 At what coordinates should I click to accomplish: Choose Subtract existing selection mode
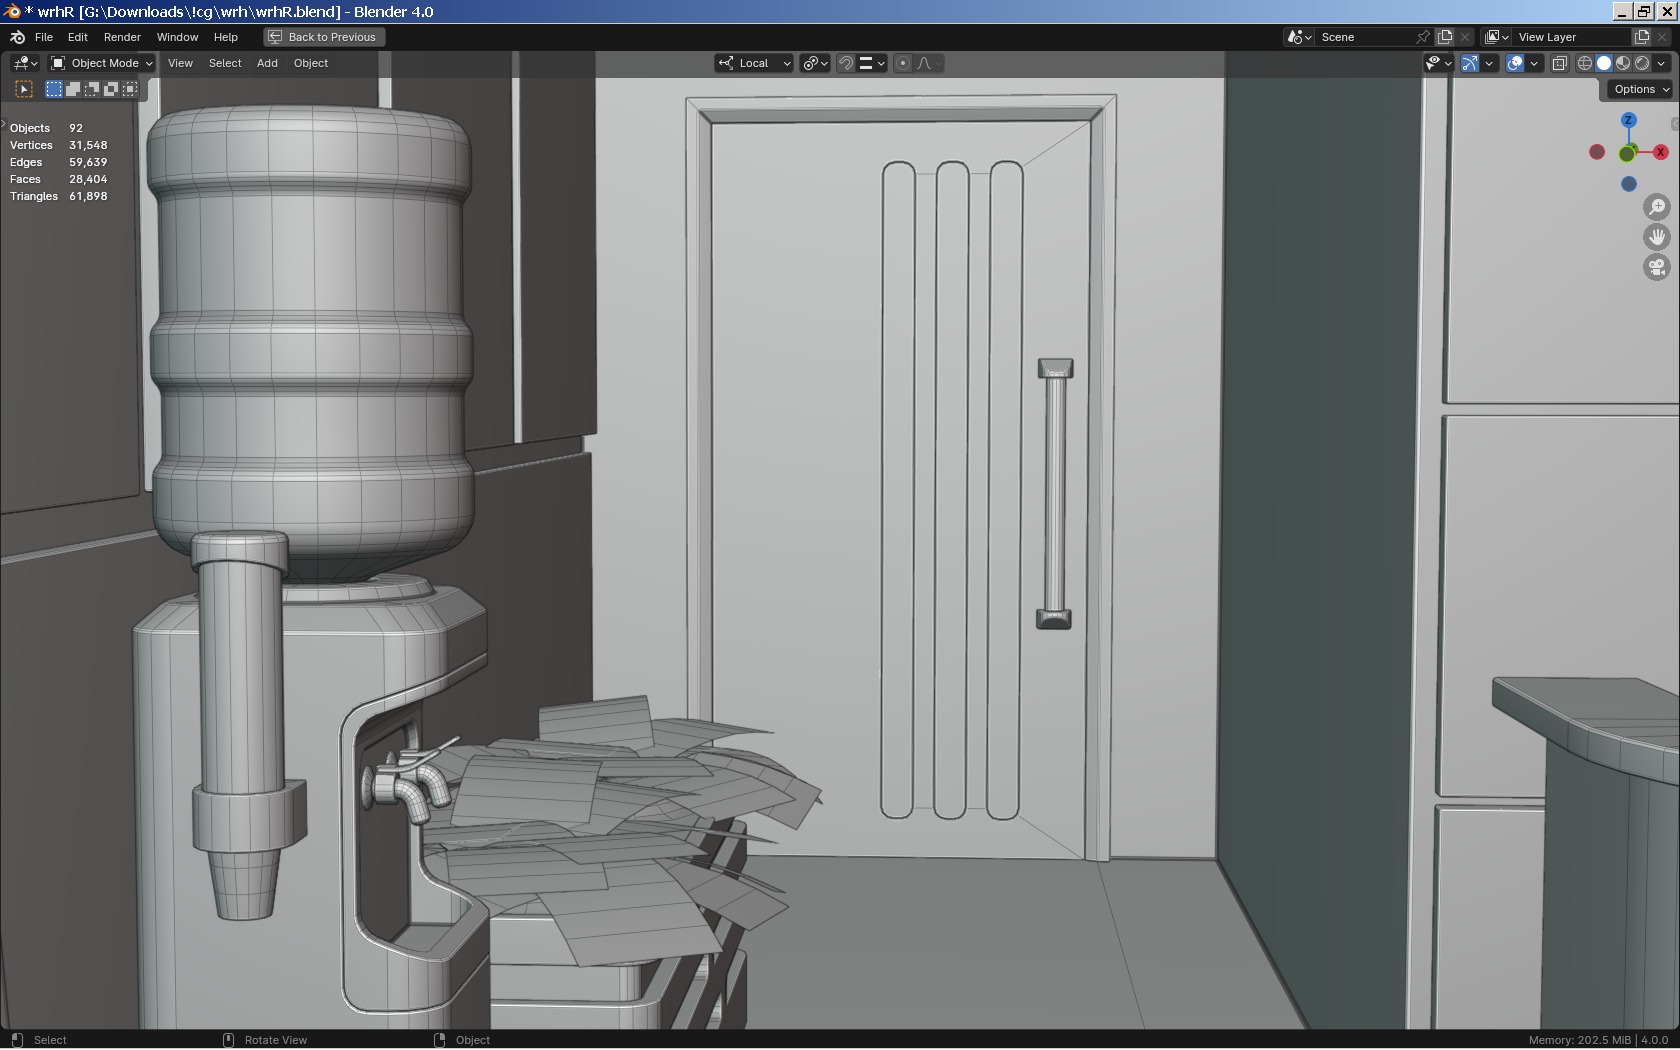click(x=92, y=89)
